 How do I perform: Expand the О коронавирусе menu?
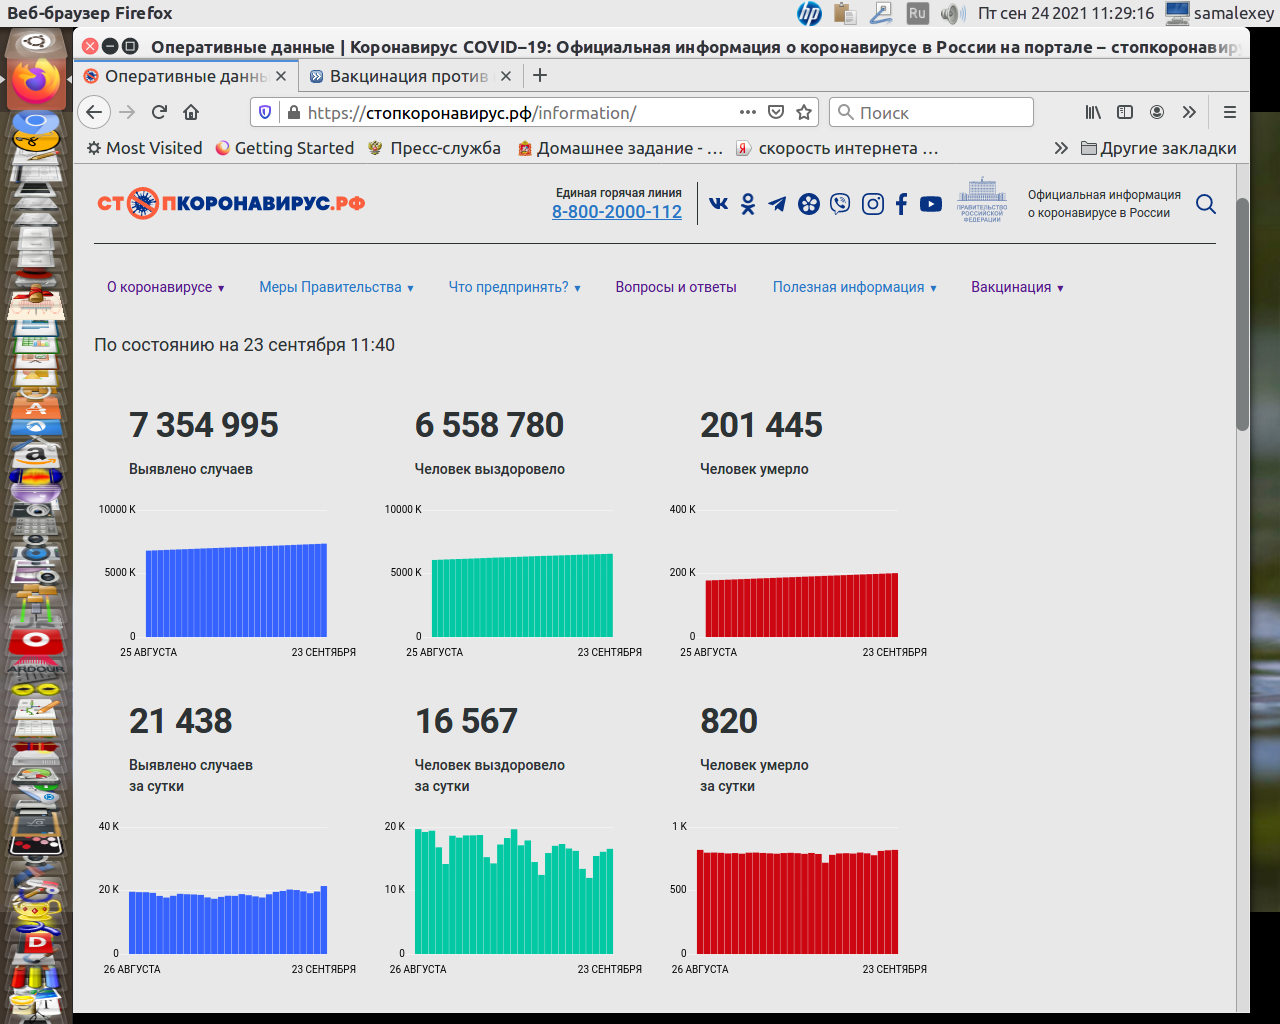(x=166, y=287)
